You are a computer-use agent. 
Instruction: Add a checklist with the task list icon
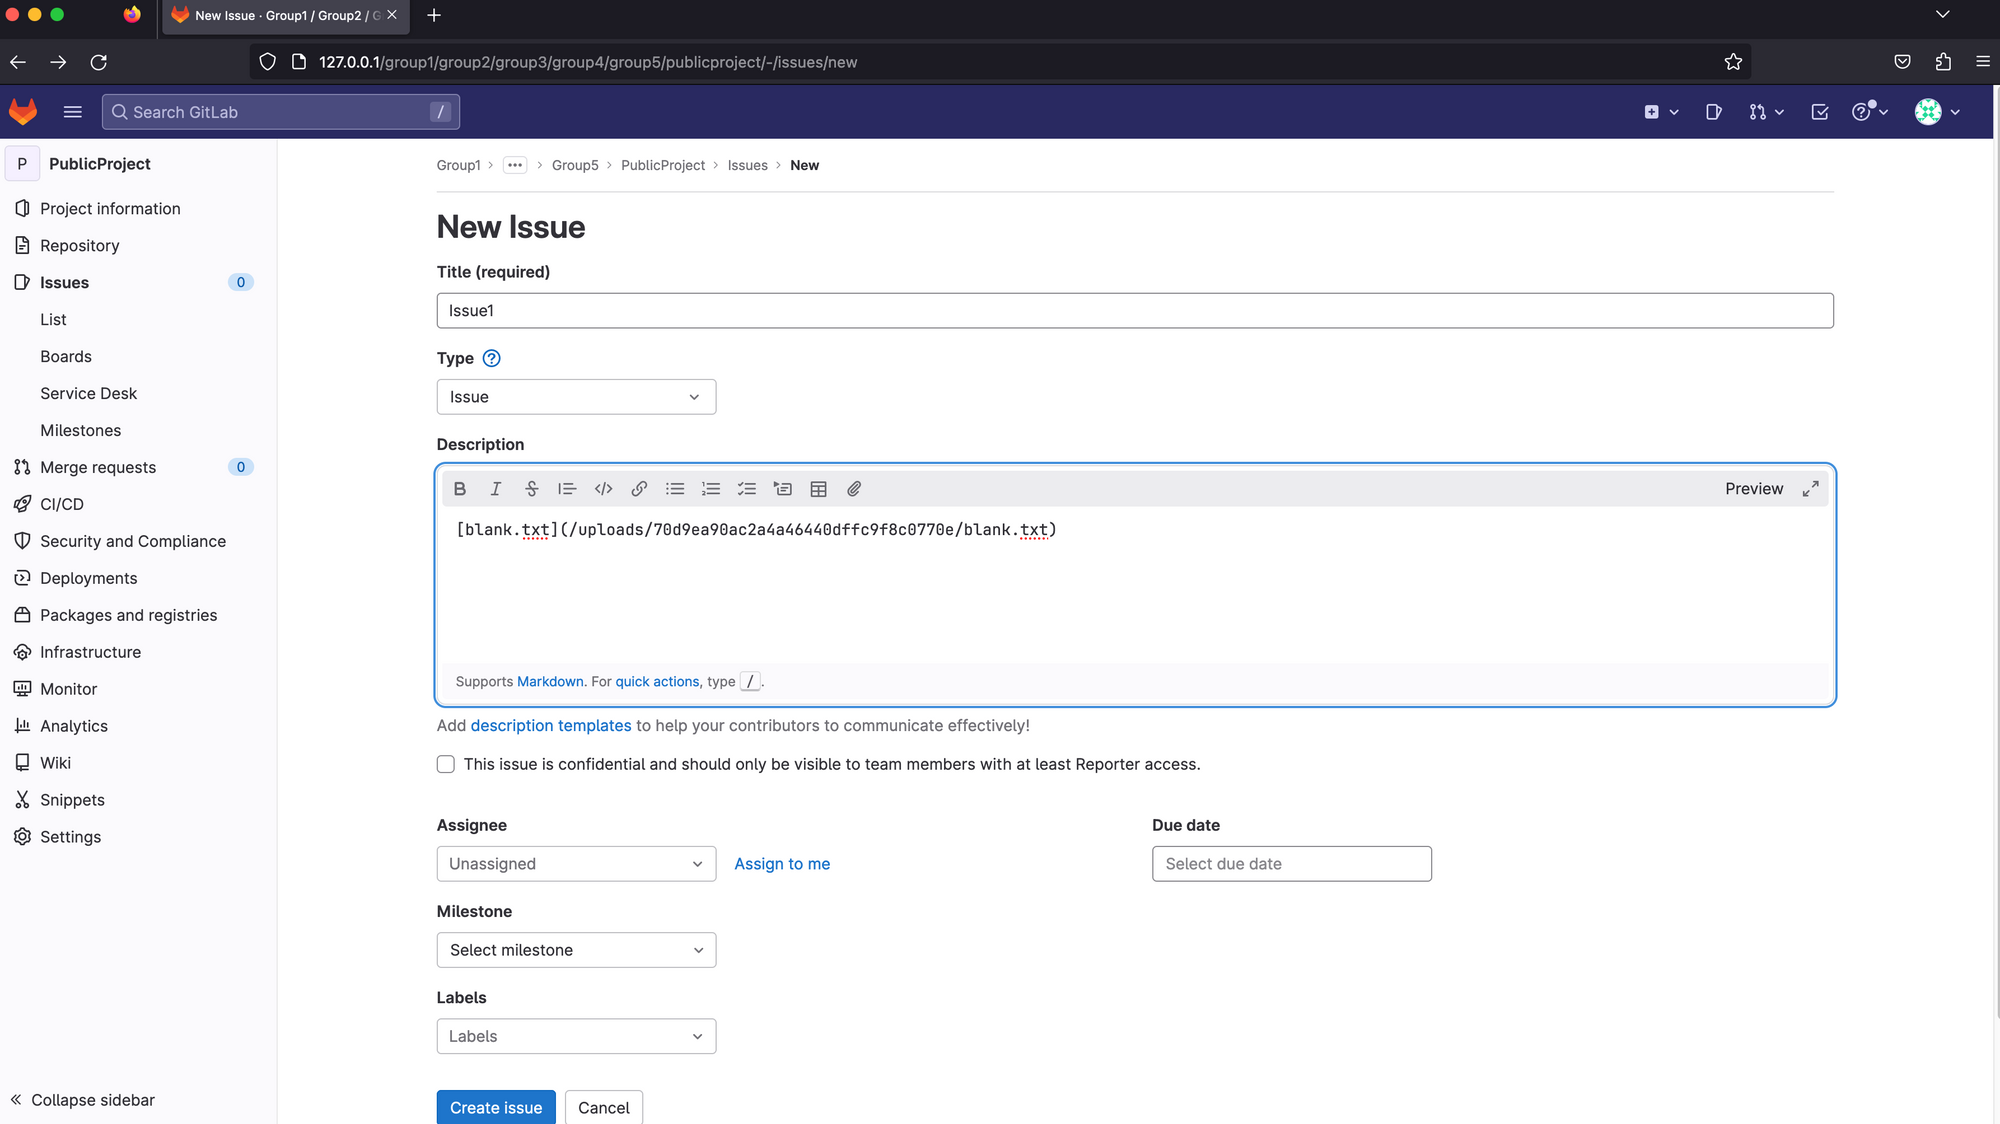[747, 489]
